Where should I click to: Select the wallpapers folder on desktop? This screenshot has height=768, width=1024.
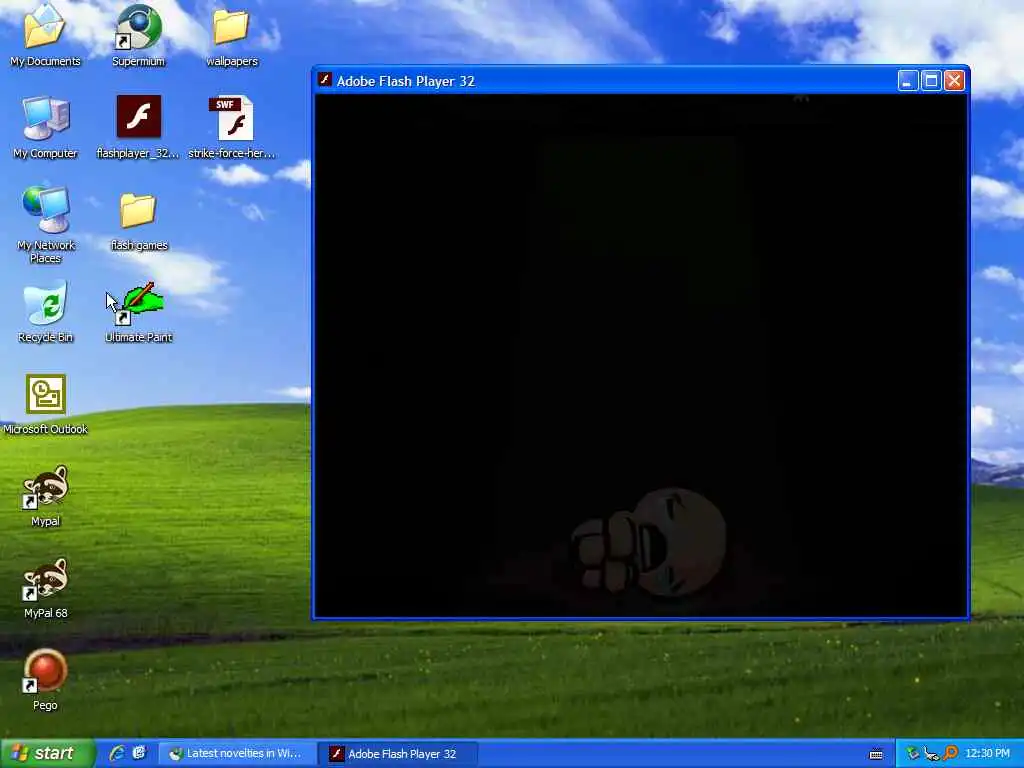[x=231, y=36]
